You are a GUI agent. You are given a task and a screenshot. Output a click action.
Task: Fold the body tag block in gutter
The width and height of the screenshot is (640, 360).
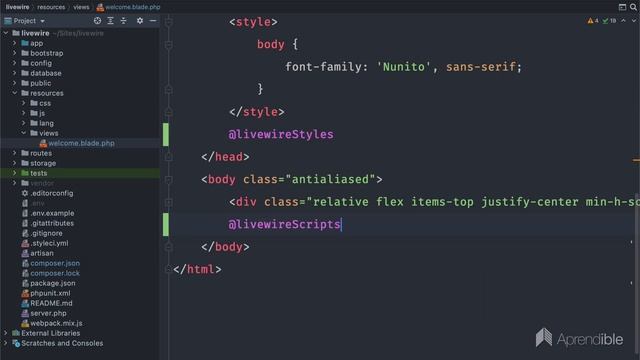pyautogui.click(x=168, y=180)
